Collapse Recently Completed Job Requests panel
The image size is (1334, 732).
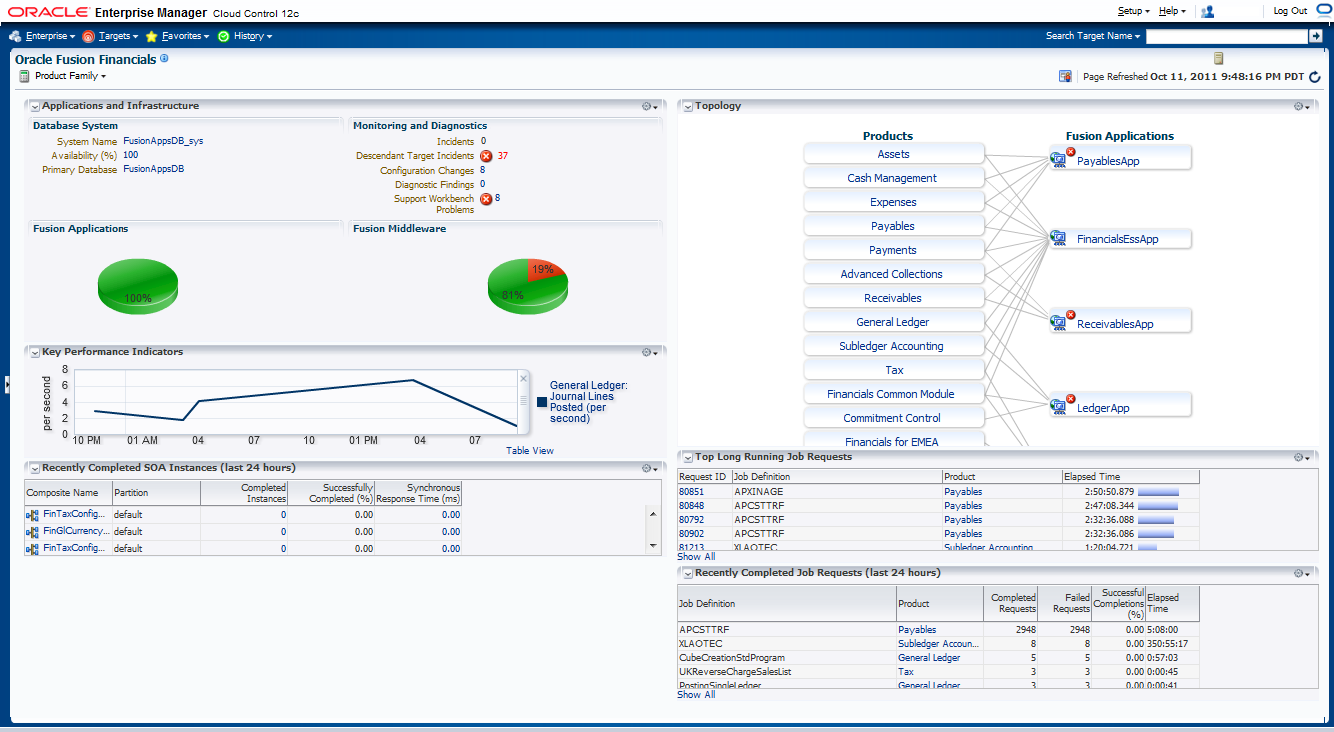pyautogui.click(x=686, y=573)
